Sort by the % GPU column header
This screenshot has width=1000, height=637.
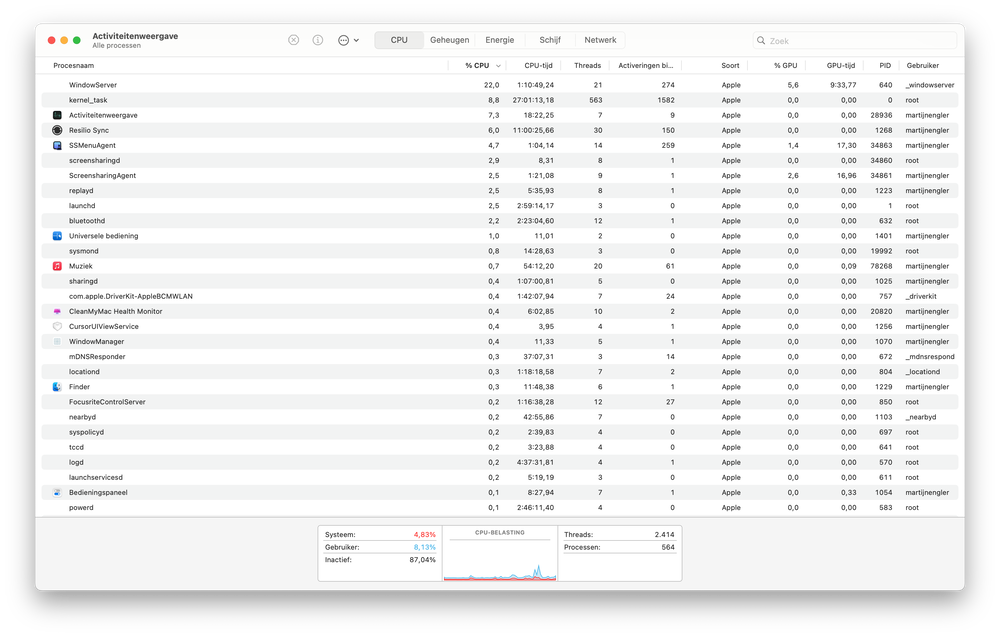(786, 66)
